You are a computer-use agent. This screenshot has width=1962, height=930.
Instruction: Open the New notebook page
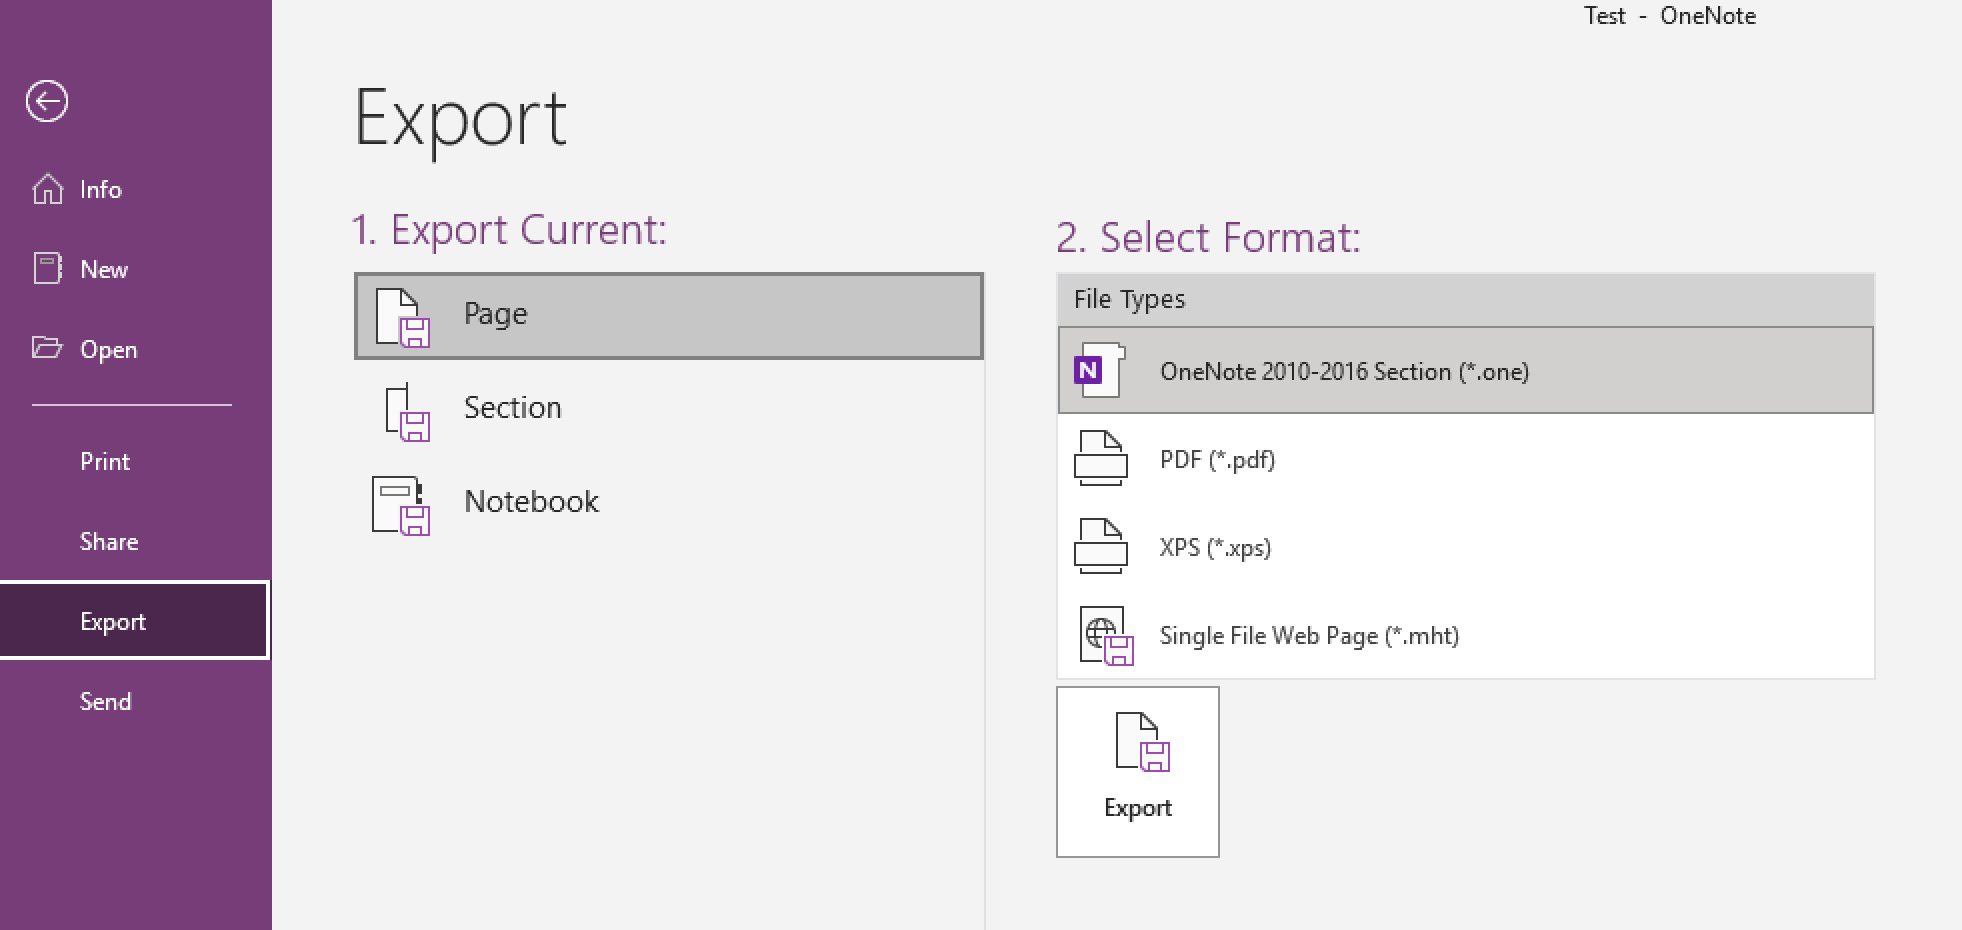click(x=135, y=269)
